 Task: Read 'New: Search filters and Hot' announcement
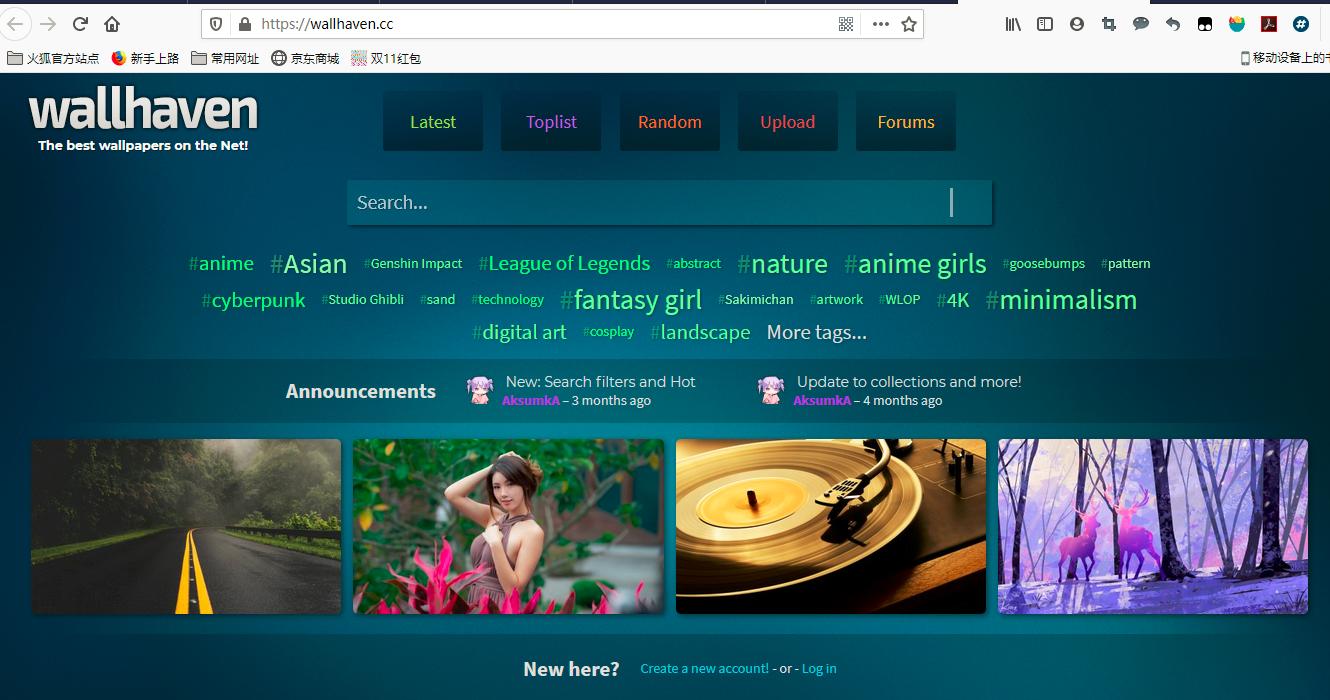pos(600,382)
